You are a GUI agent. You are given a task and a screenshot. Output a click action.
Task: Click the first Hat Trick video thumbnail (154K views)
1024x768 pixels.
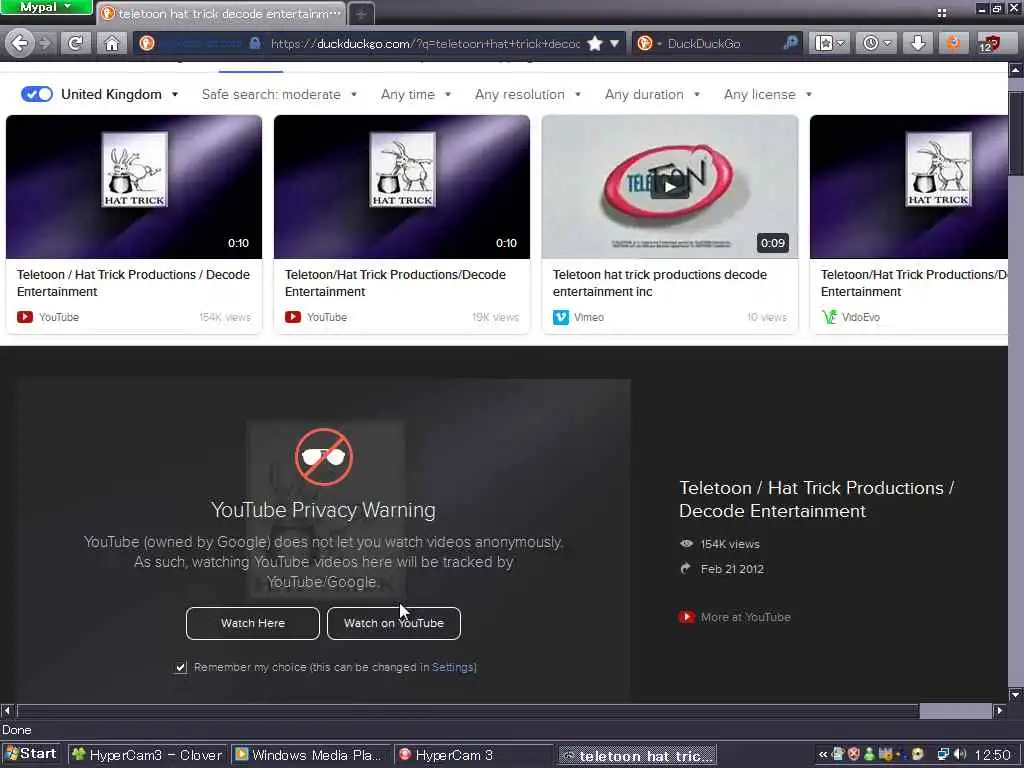[x=134, y=187]
